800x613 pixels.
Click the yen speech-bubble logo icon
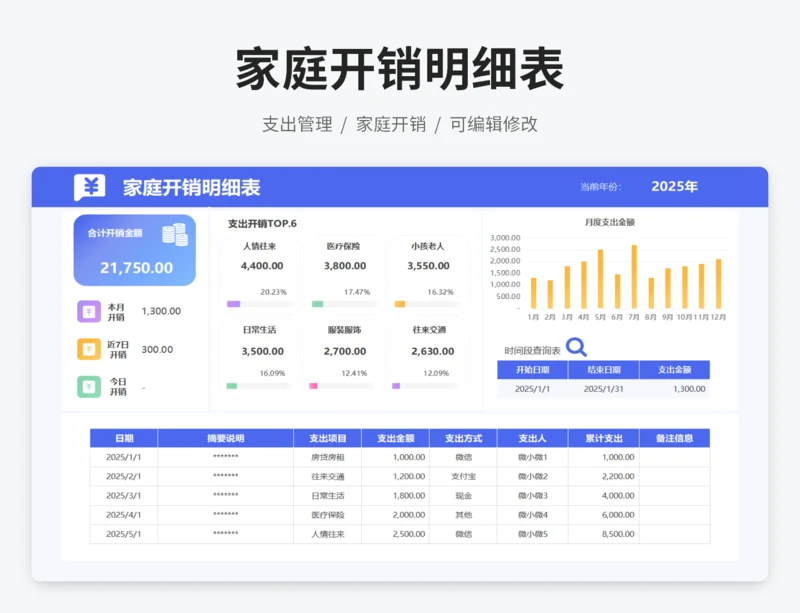point(90,187)
